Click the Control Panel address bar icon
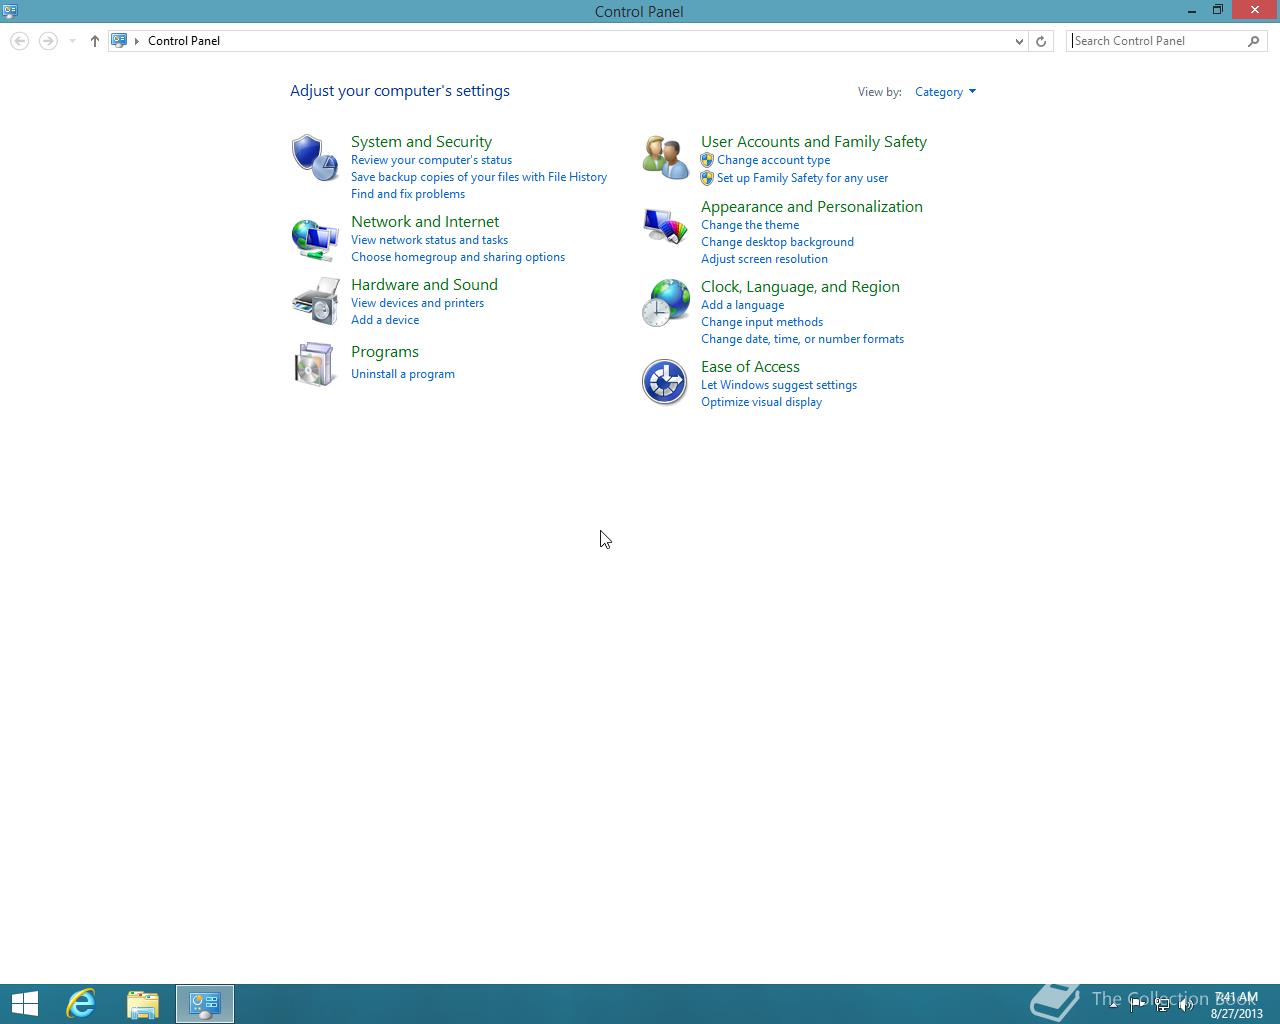The image size is (1280, 1024). 119,41
